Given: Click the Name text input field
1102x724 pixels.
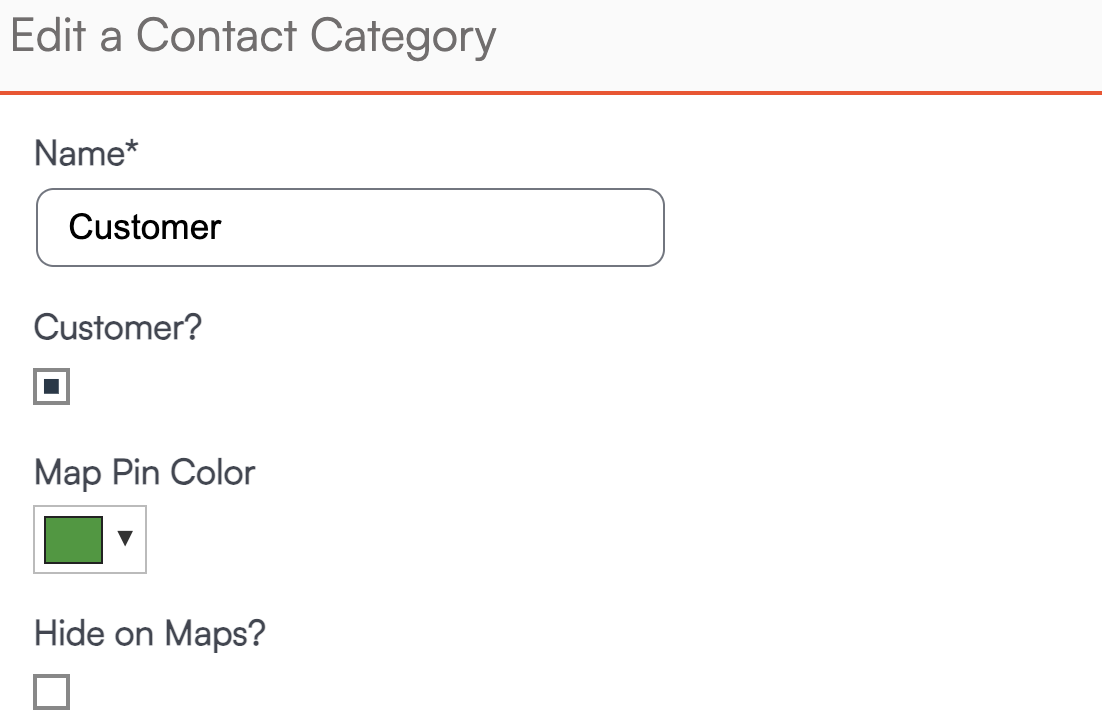Looking at the screenshot, I should [x=350, y=228].
